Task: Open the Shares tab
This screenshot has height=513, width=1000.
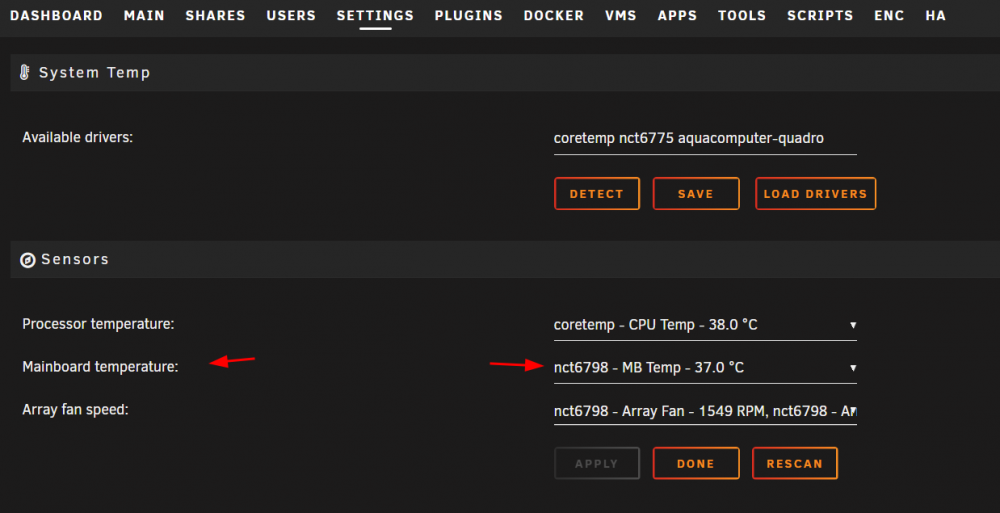Action: click(216, 15)
